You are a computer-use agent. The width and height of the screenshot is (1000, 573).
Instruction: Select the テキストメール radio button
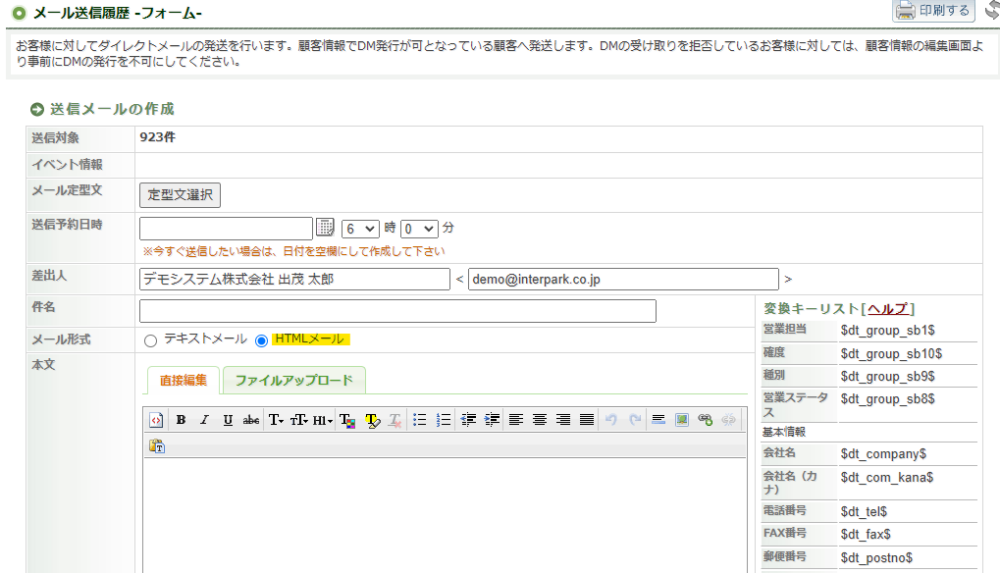click(151, 340)
